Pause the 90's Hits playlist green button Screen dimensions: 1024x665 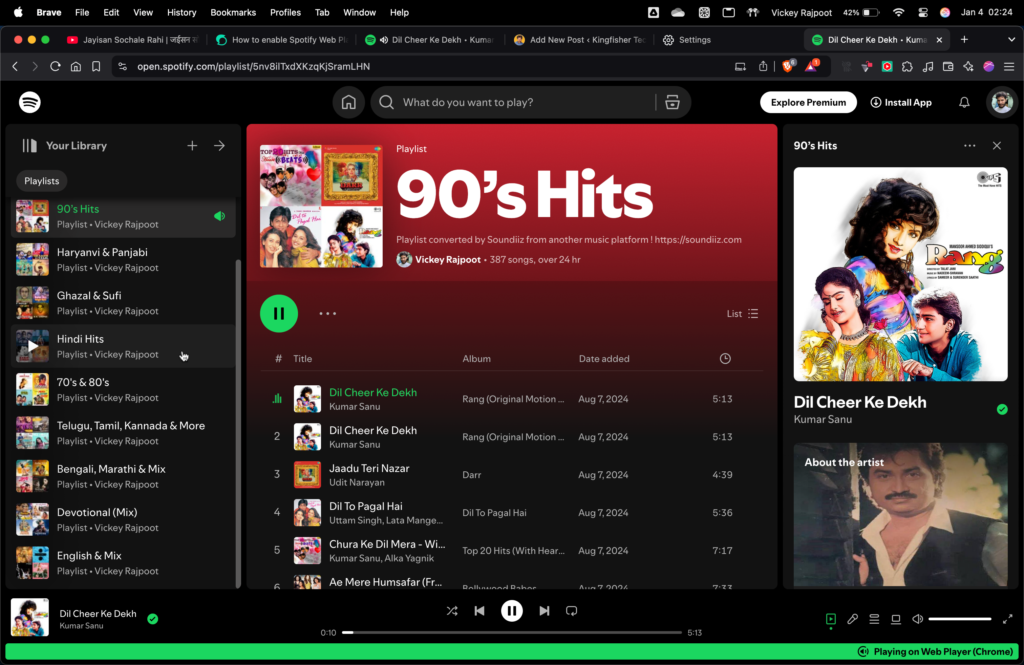click(x=279, y=314)
